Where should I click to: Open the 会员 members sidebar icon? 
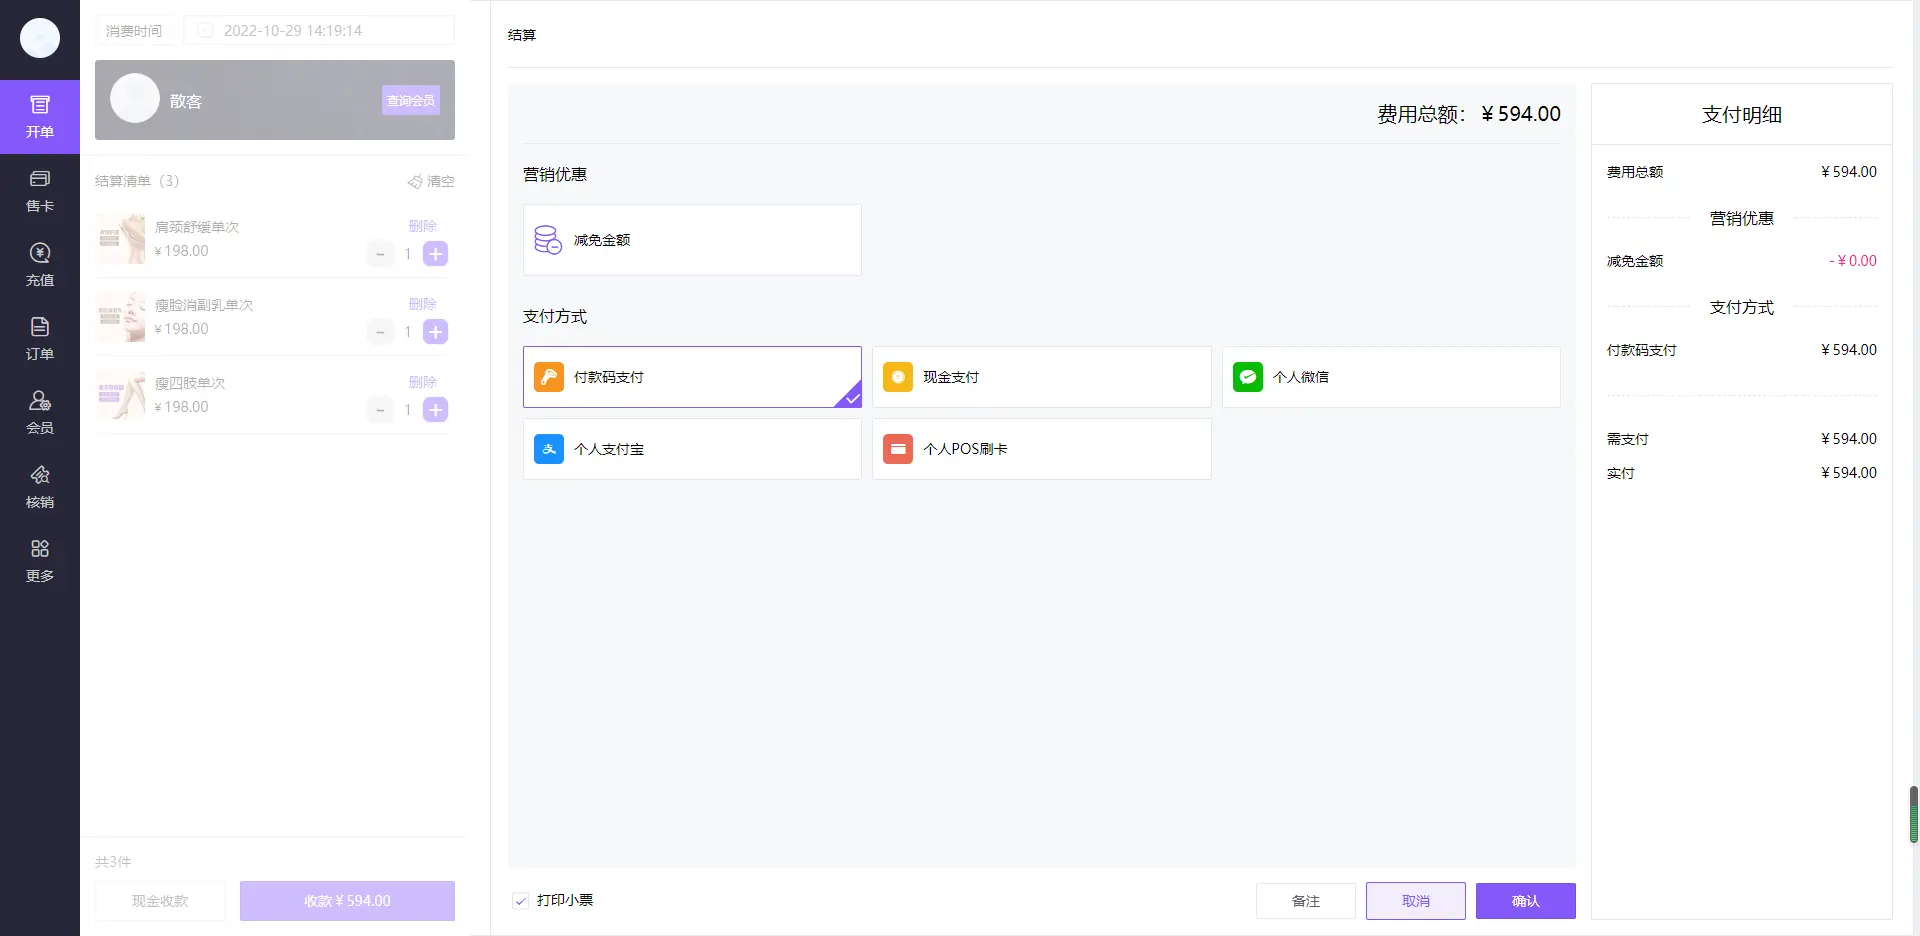[x=40, y=402]
